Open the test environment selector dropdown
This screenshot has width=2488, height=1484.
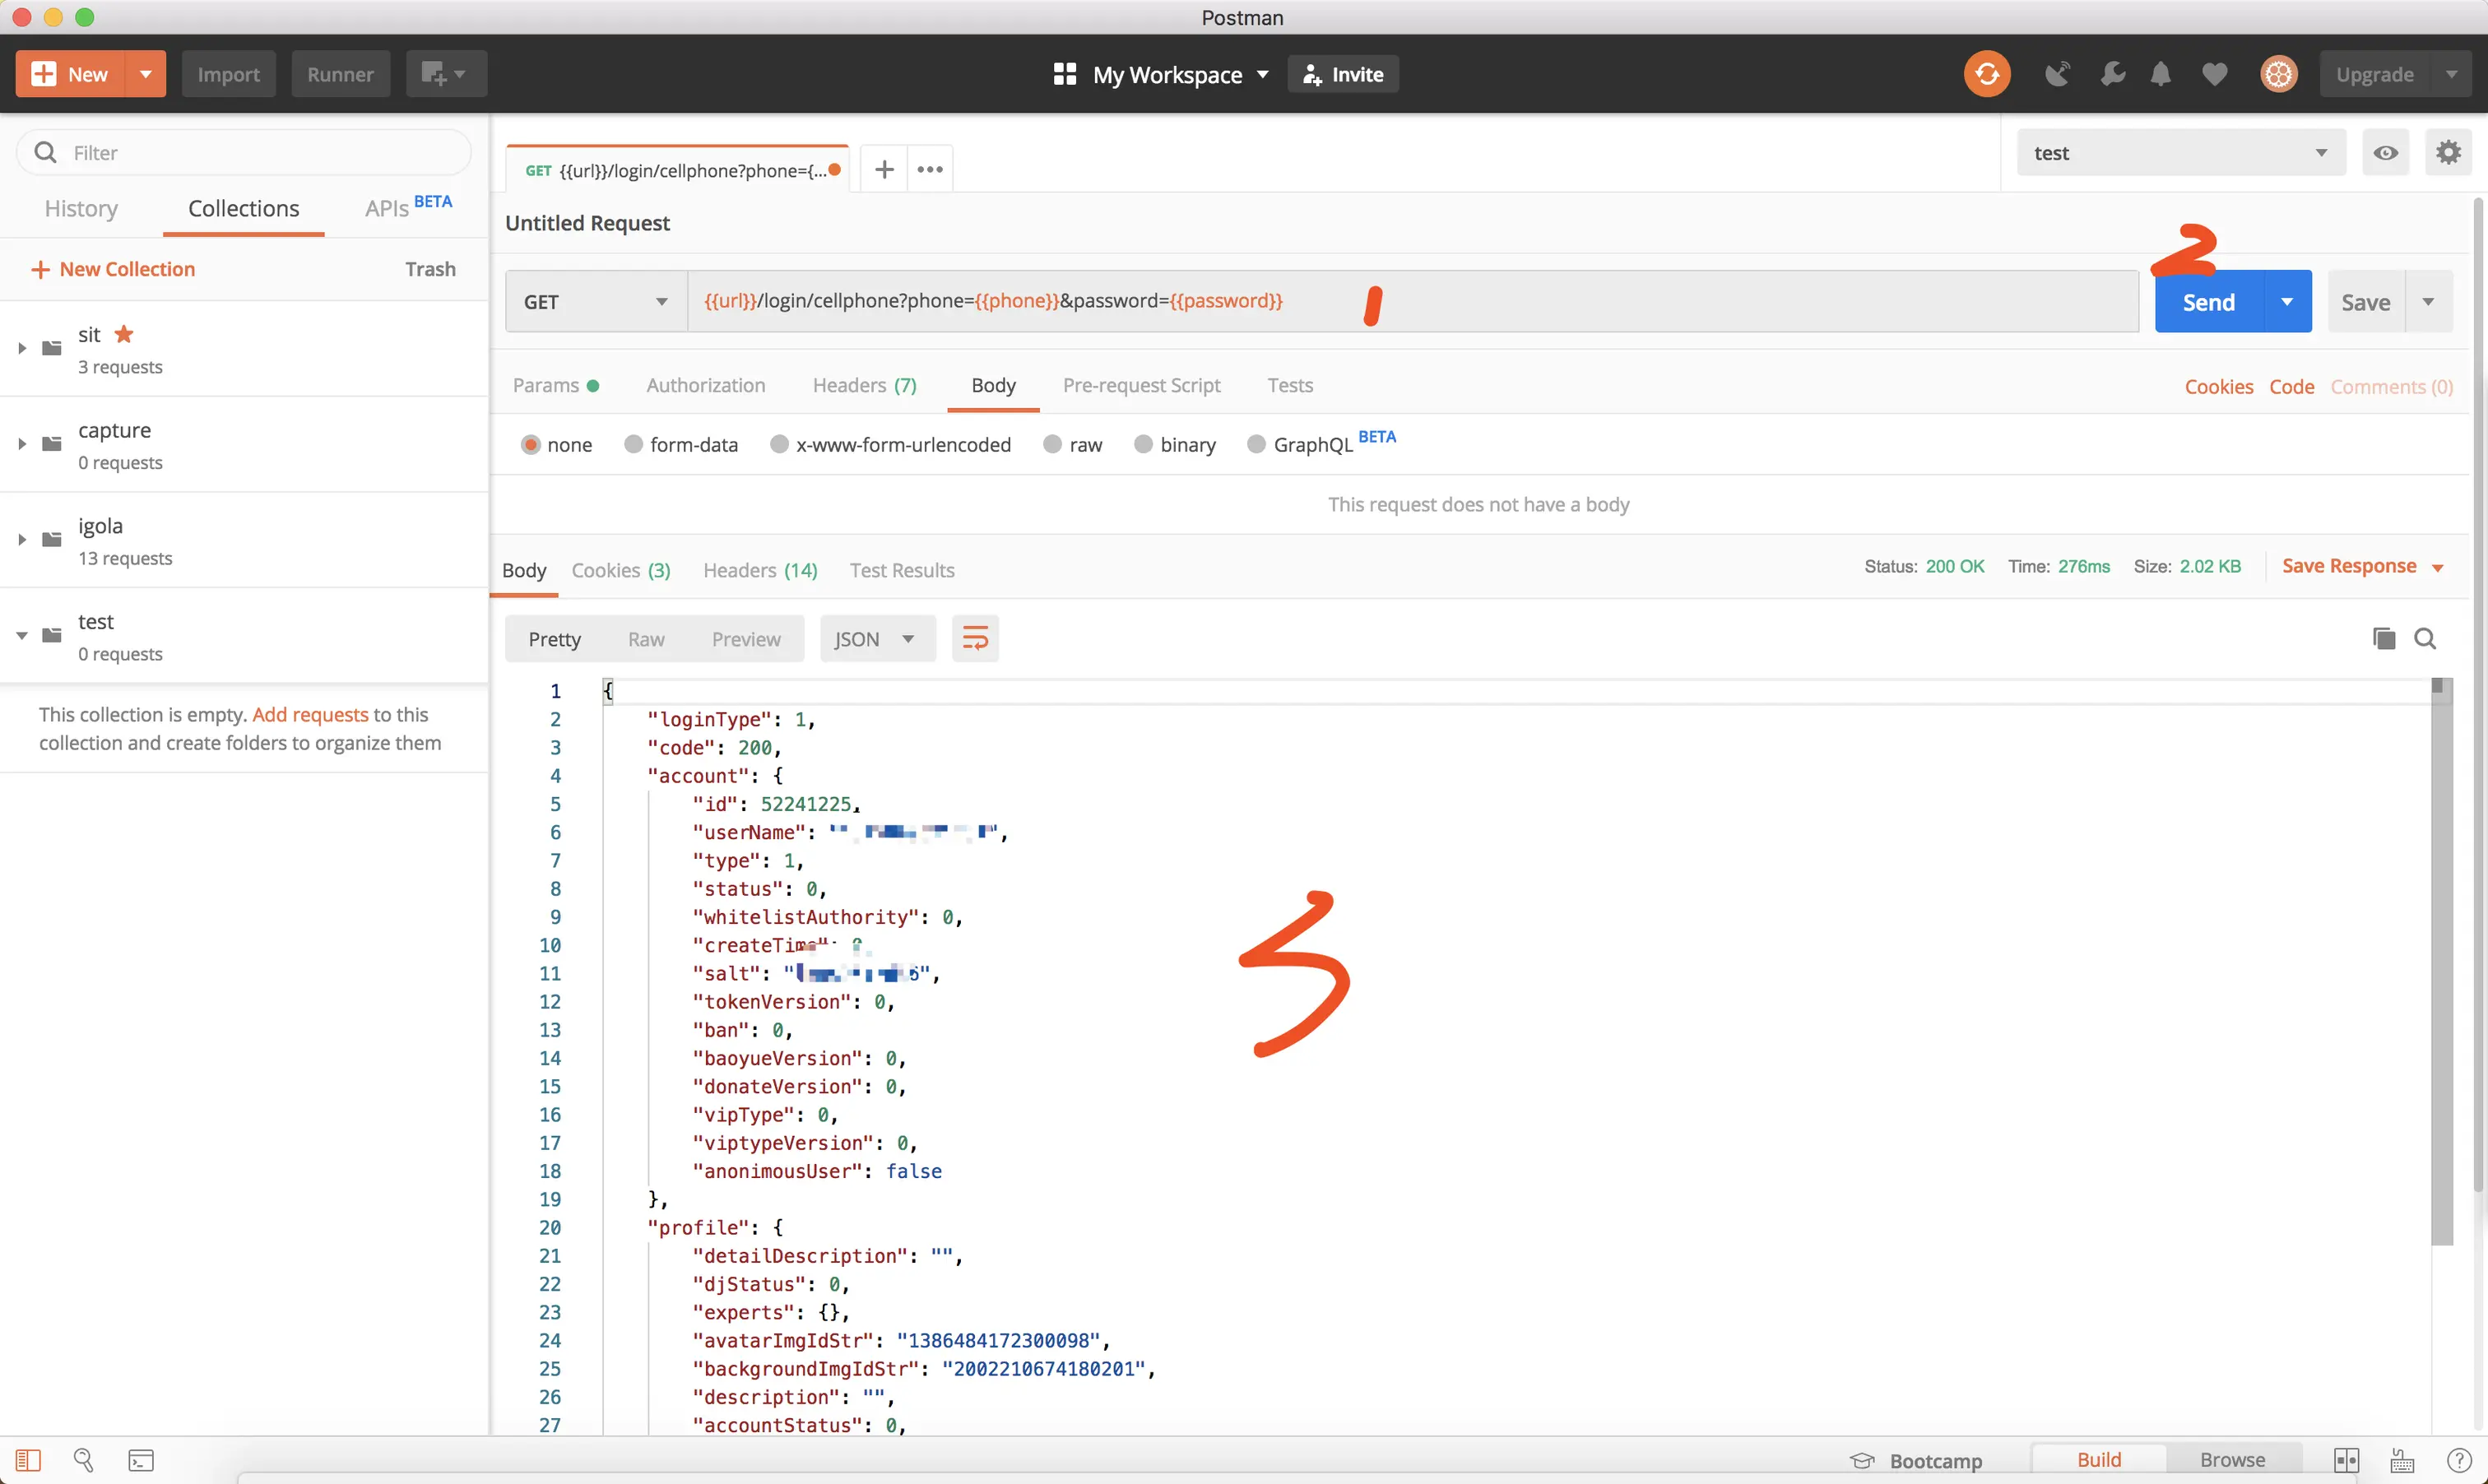[x=2180, y=153]
